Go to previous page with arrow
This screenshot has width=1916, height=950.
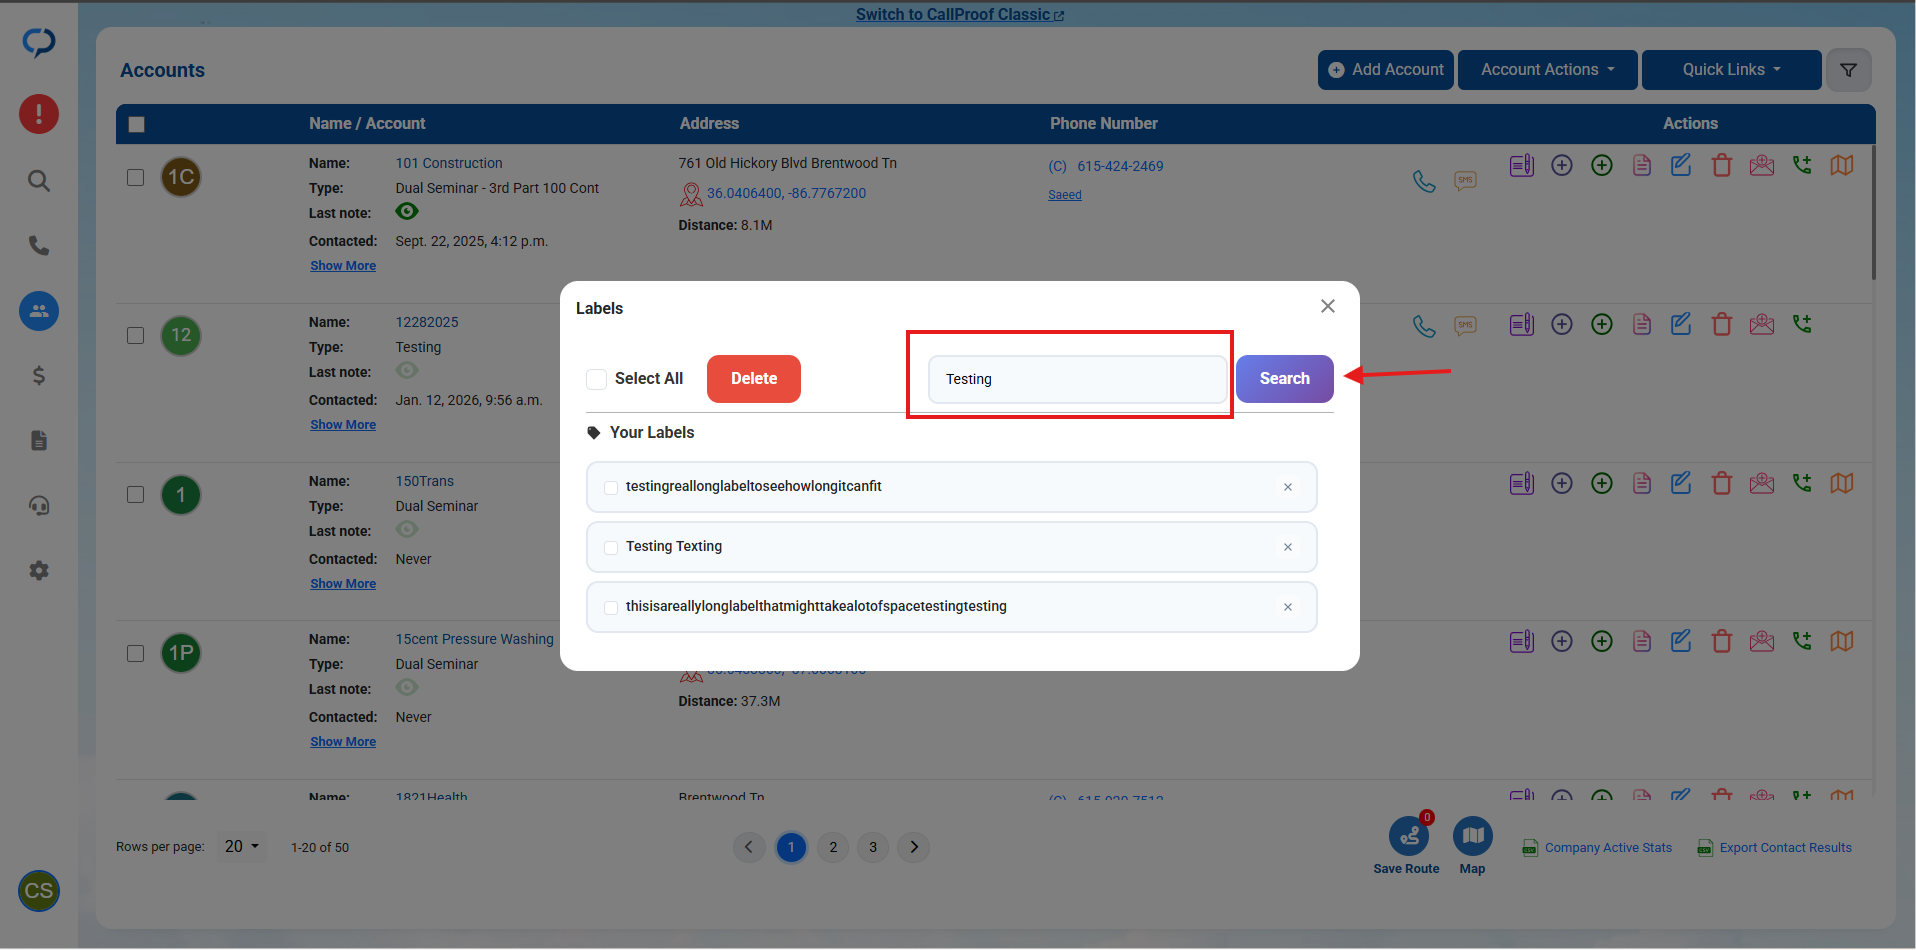pos(749,848)
